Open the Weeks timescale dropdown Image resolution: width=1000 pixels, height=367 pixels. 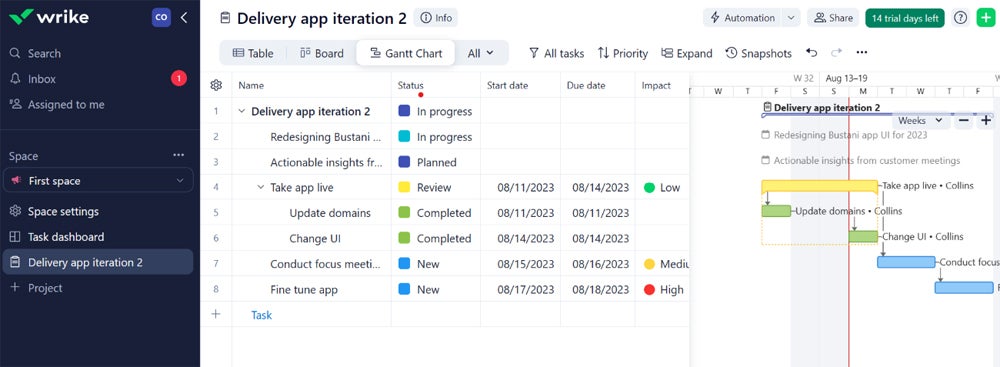[920, 121]
